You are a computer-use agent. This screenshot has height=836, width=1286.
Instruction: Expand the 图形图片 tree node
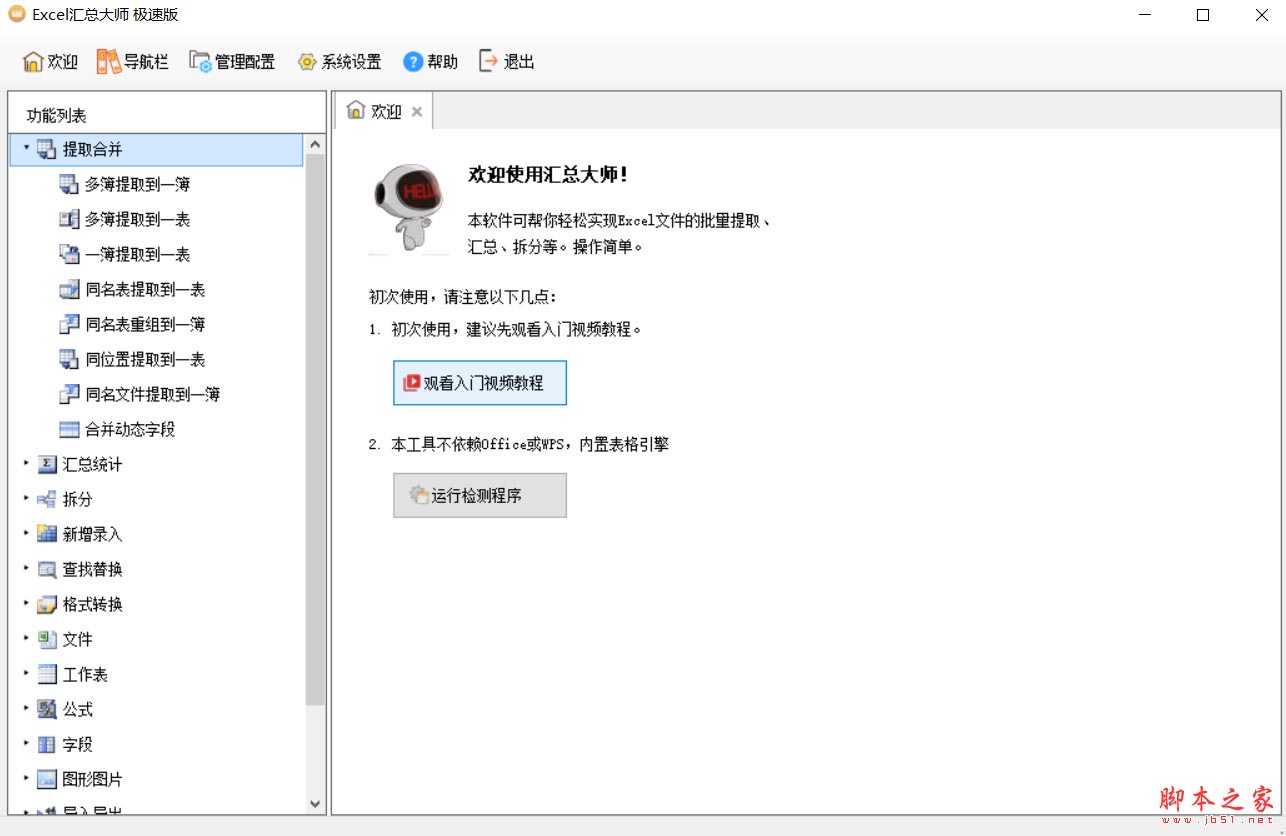[26, 778]
